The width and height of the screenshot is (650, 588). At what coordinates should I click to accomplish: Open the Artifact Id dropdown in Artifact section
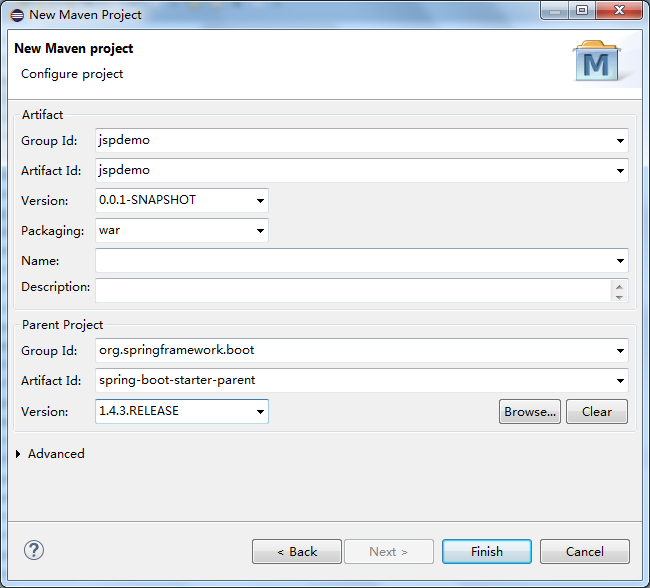620,170
